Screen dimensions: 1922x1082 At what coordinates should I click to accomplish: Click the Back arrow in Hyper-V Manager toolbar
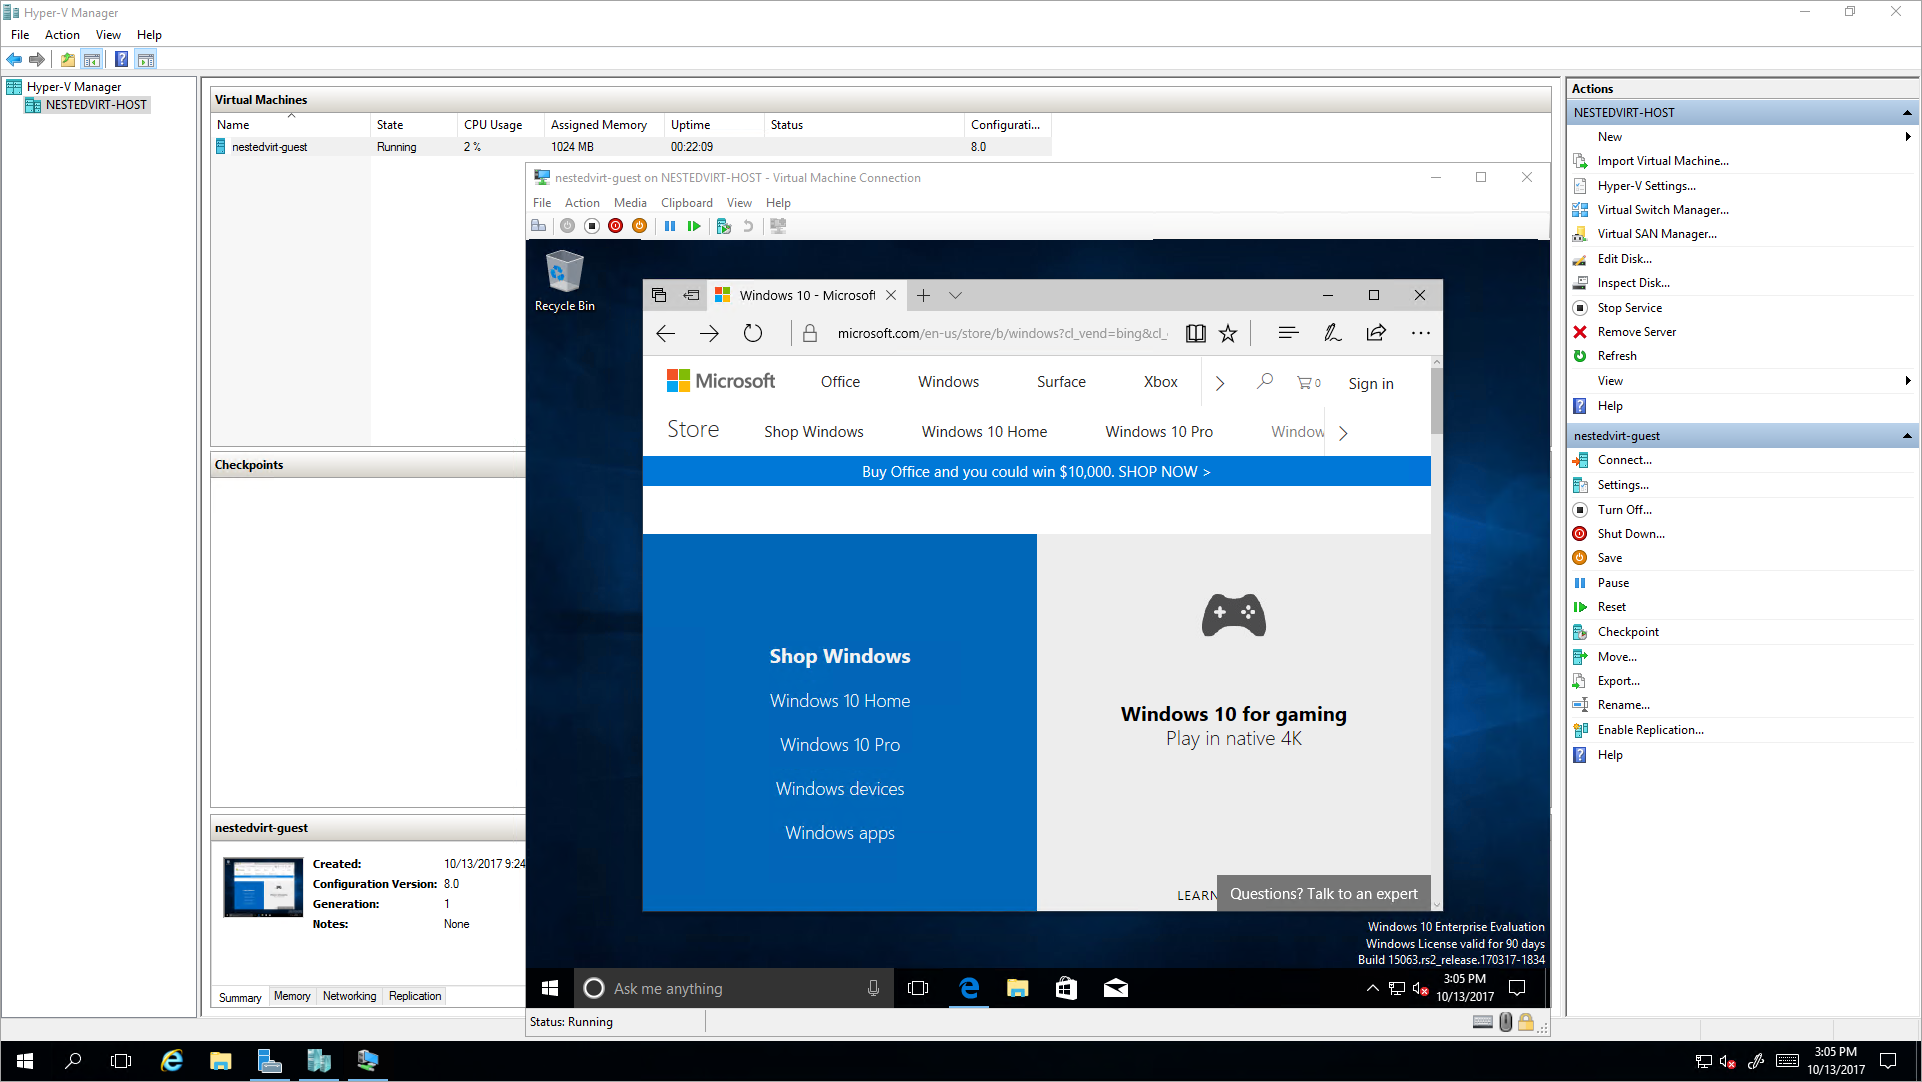click(14, 60)
